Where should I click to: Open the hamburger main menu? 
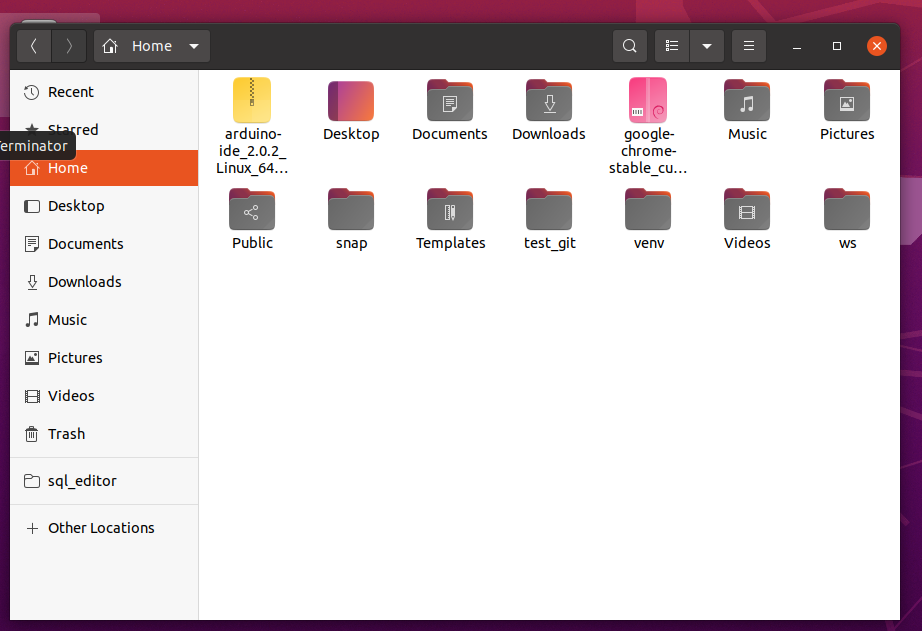coord(749,46)
